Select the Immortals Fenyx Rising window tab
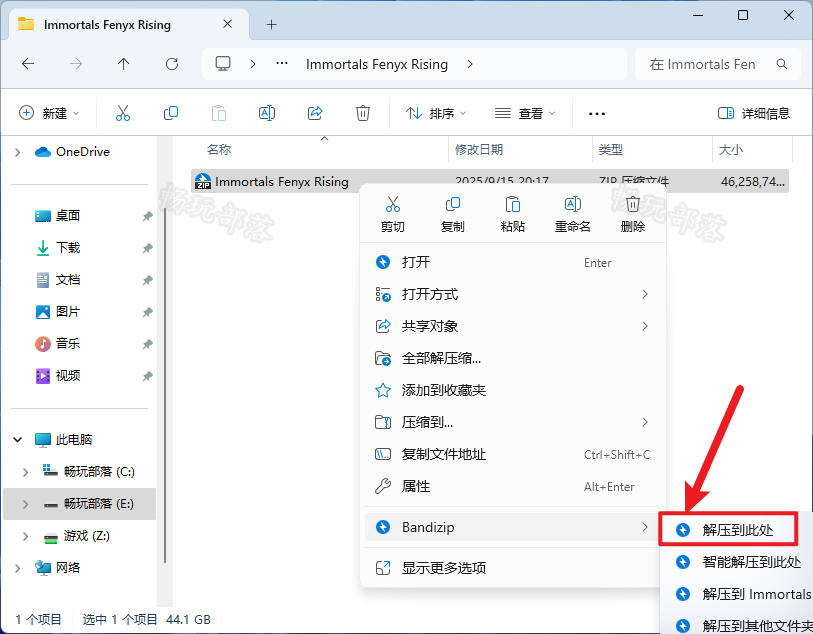 click(x=129, y=24)
